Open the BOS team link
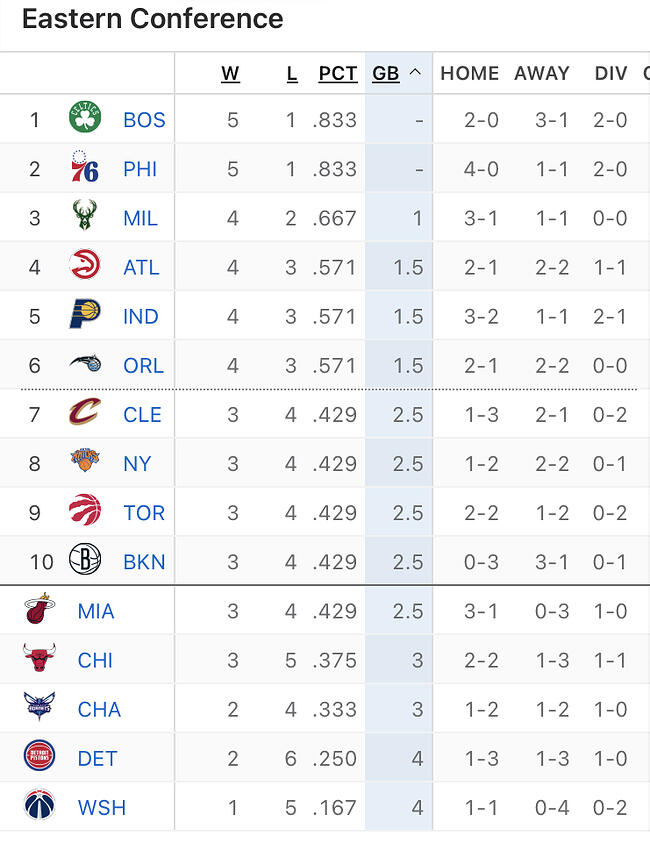The image size is (650, 850). [144, 120]
